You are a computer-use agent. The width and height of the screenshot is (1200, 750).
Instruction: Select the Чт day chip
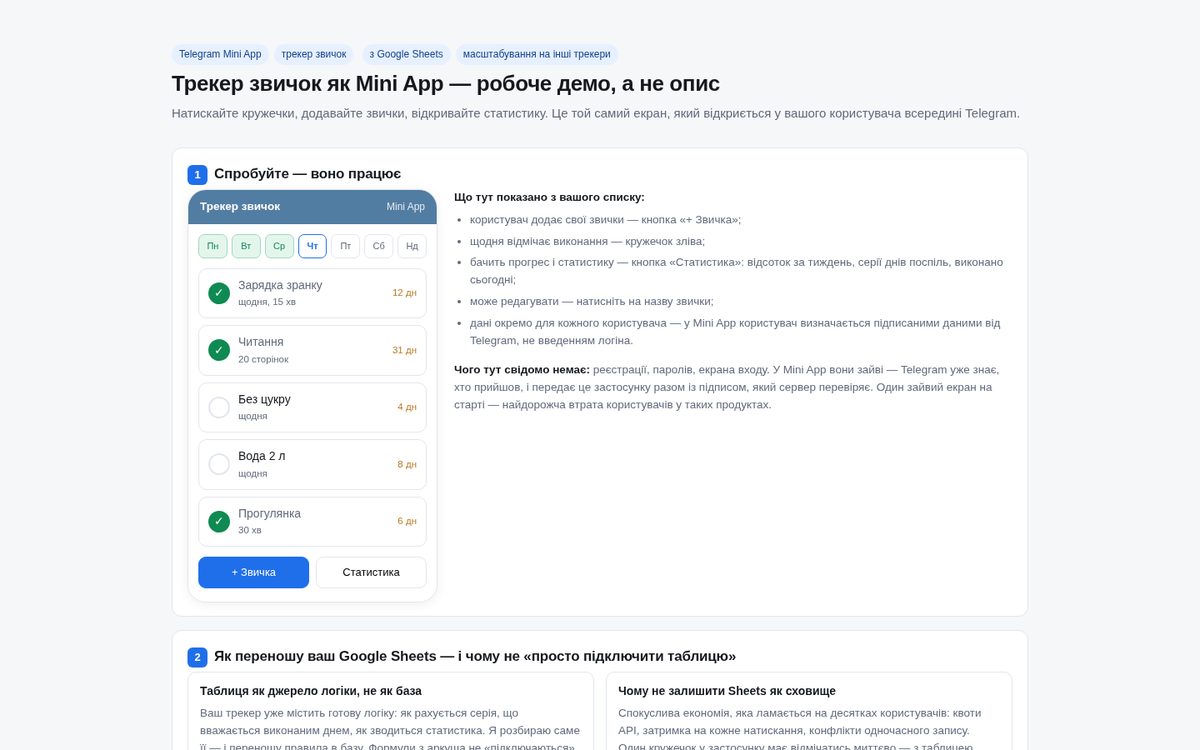(x=312, y=246)
